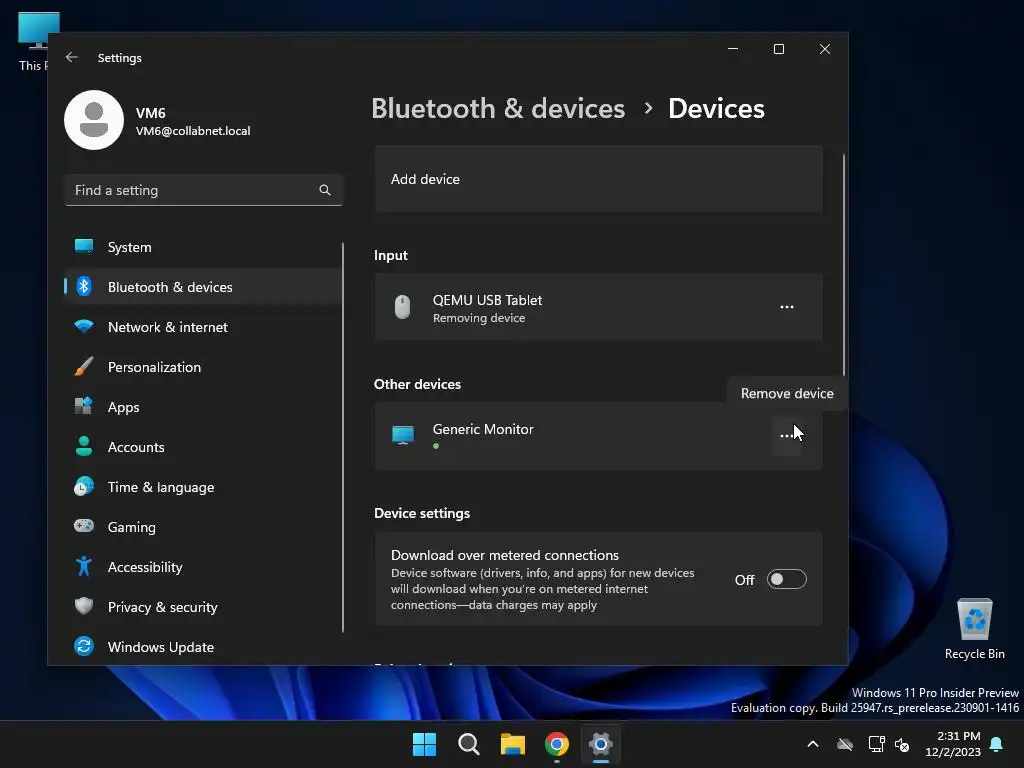Click the Generic Monitor display icon
The image size is (1024, 768).
coord(403,435)
